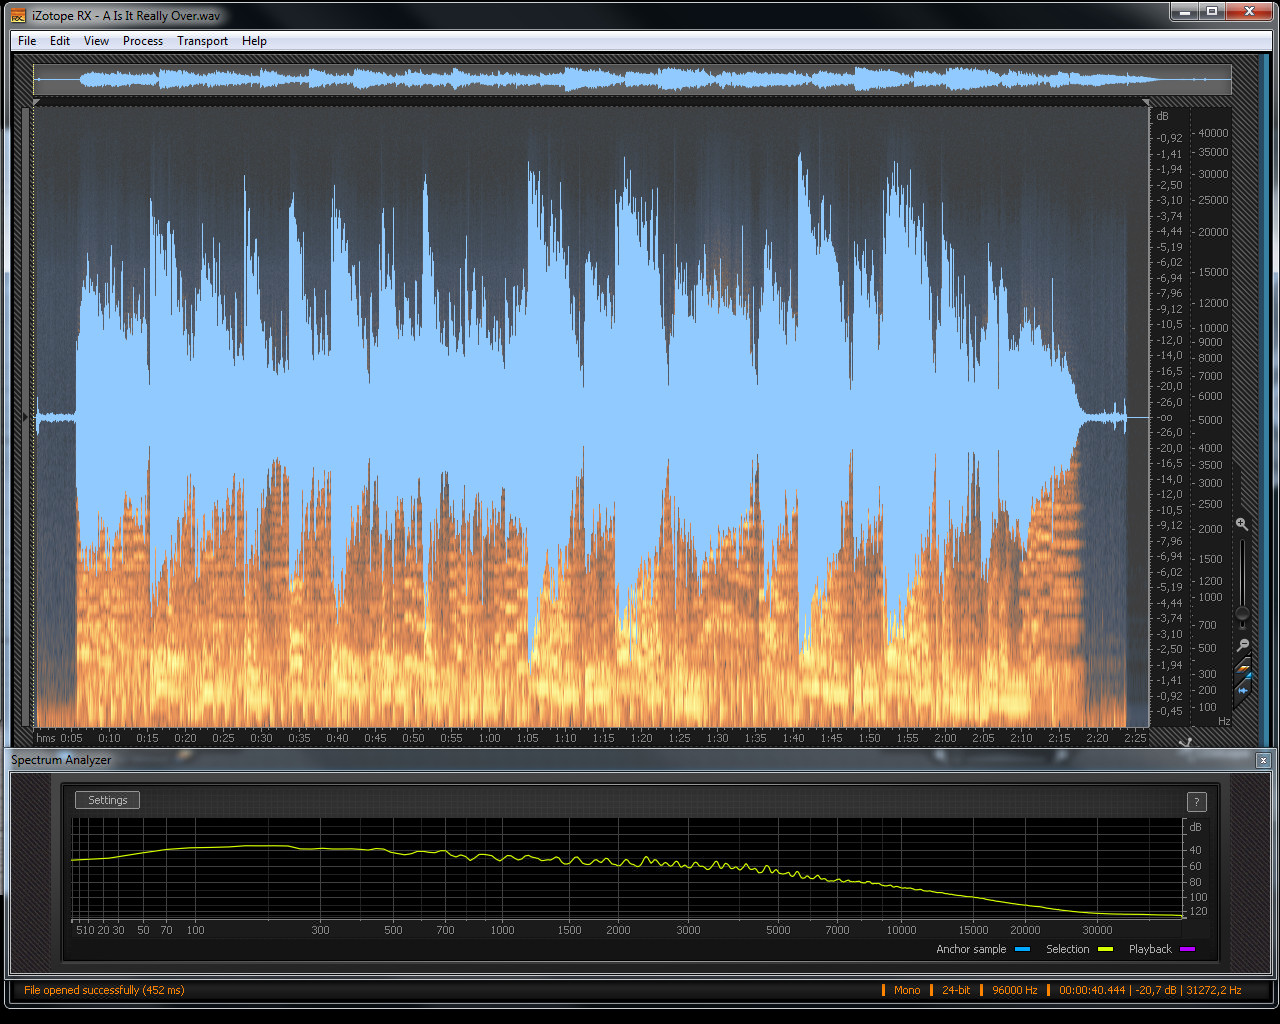Click the zoom out magnifier icon
The image size is (1280, 1024).
tap(1242, 645)
